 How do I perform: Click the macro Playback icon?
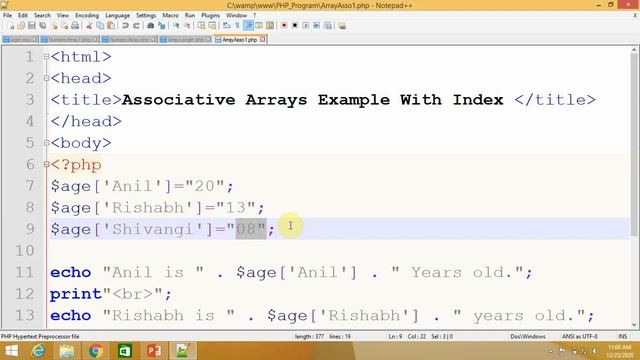coord(306,26)
